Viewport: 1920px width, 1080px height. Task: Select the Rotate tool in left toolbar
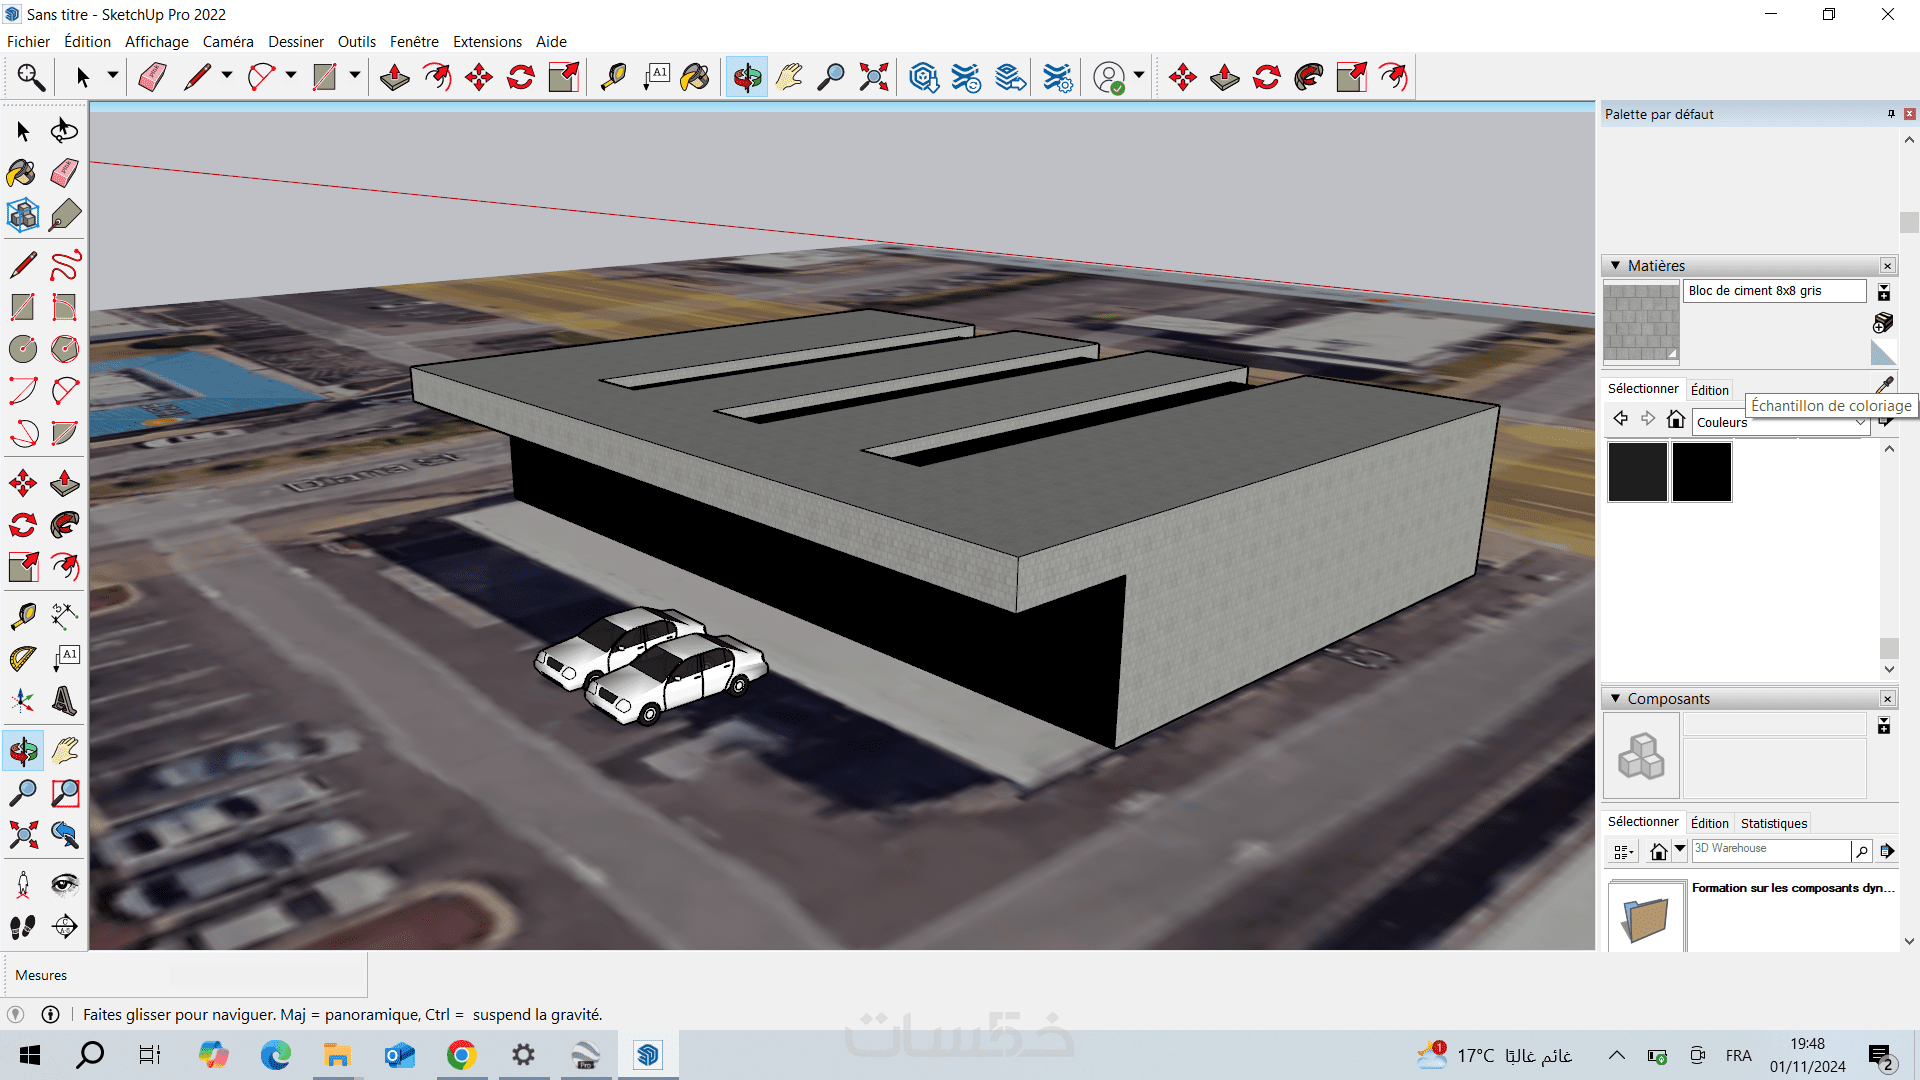(x=22, y=525)
